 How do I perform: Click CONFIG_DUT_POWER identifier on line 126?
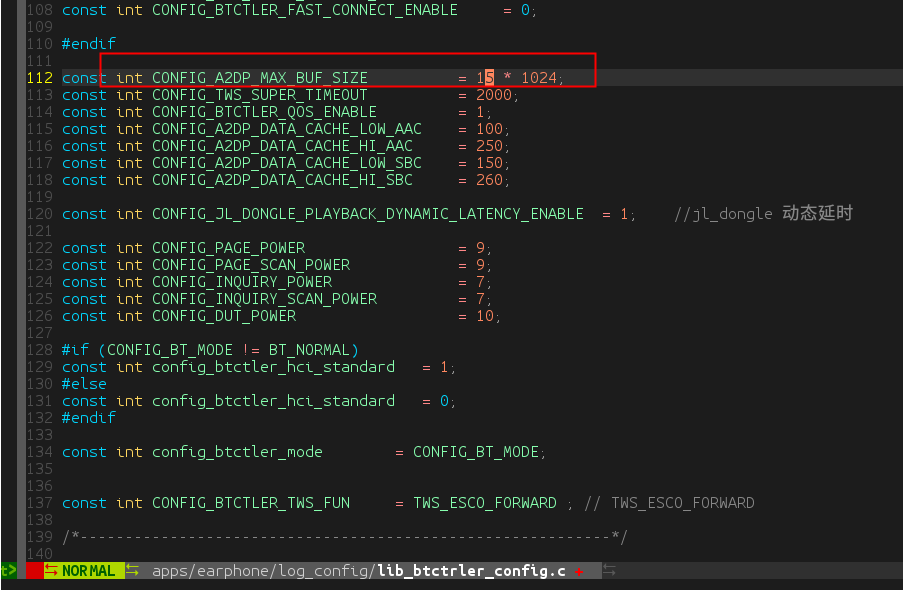coord(224,316)
